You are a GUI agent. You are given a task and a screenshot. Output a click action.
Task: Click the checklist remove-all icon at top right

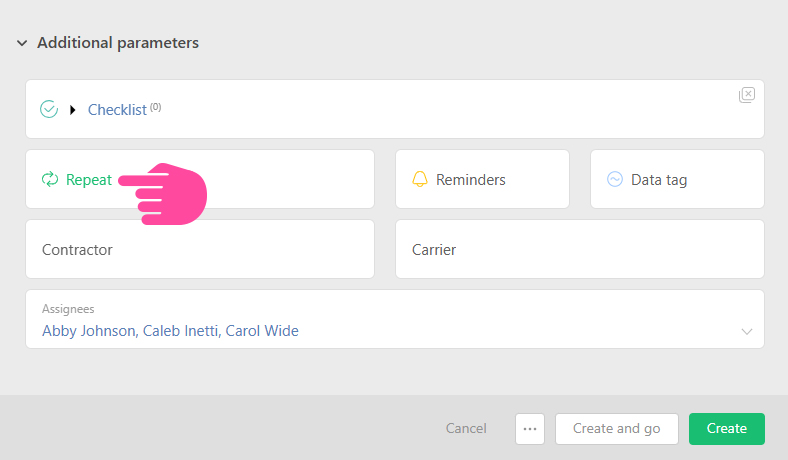click(x=747, y=95)
